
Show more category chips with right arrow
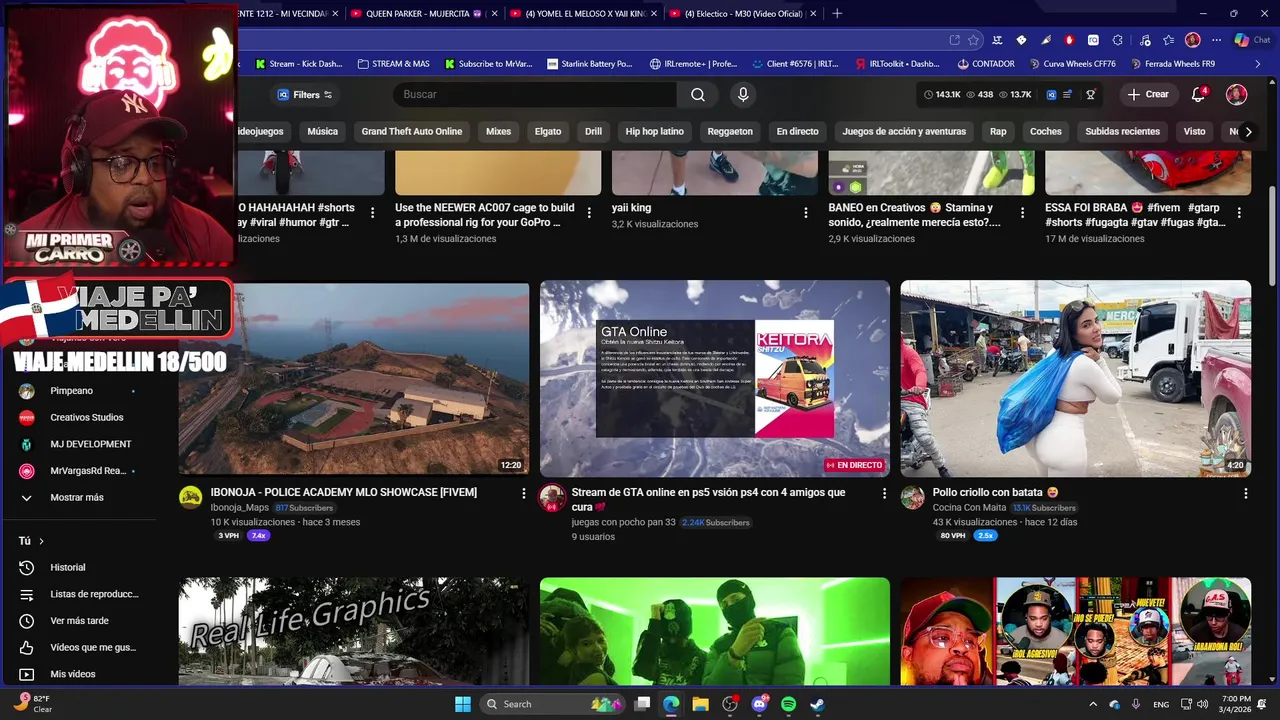tap(1248, 131)
